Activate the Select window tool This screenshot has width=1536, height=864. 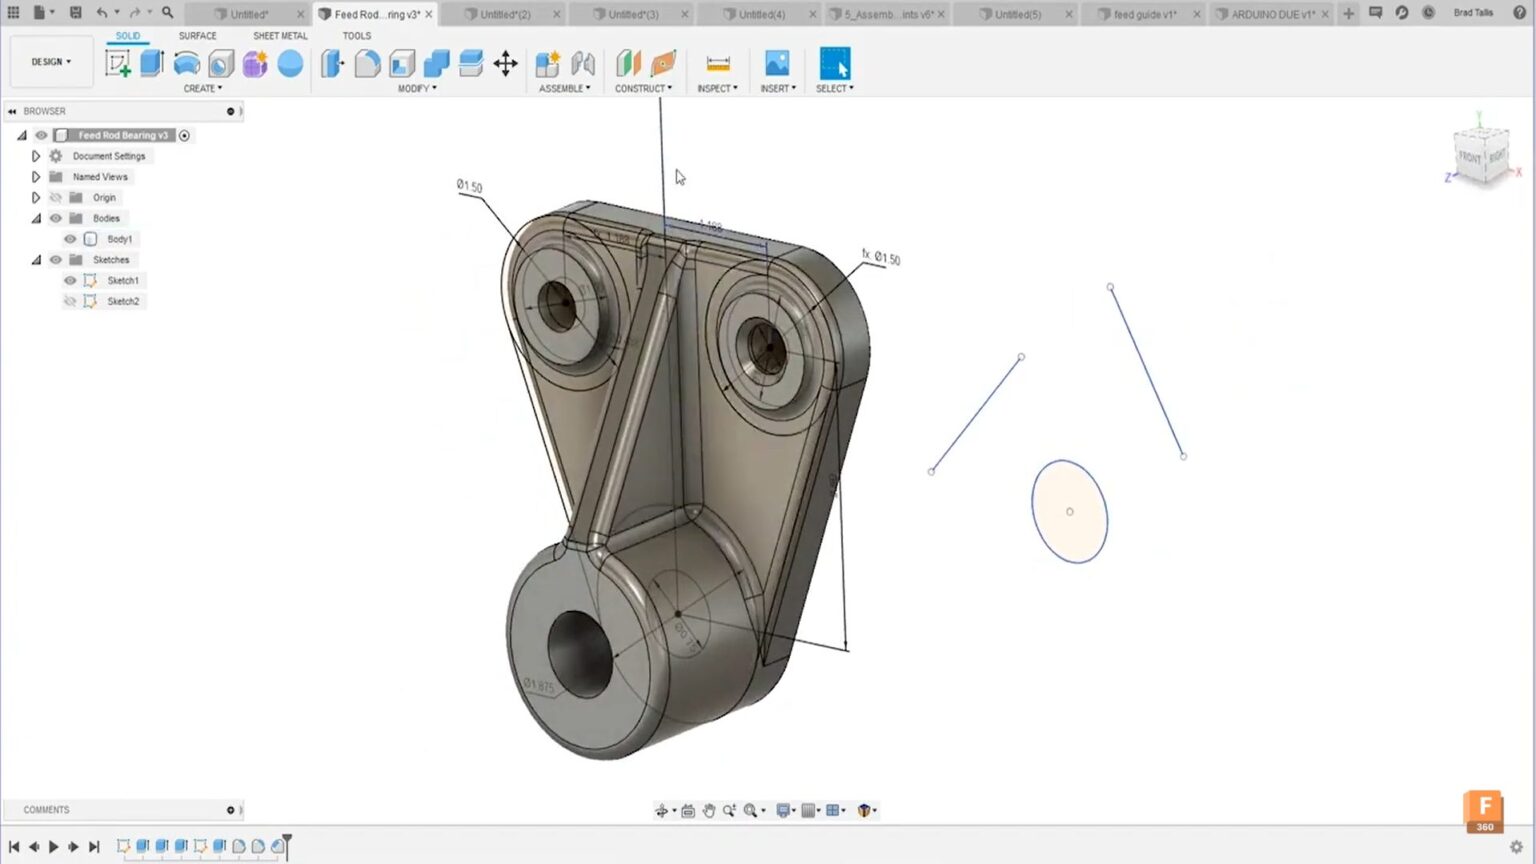834,62
